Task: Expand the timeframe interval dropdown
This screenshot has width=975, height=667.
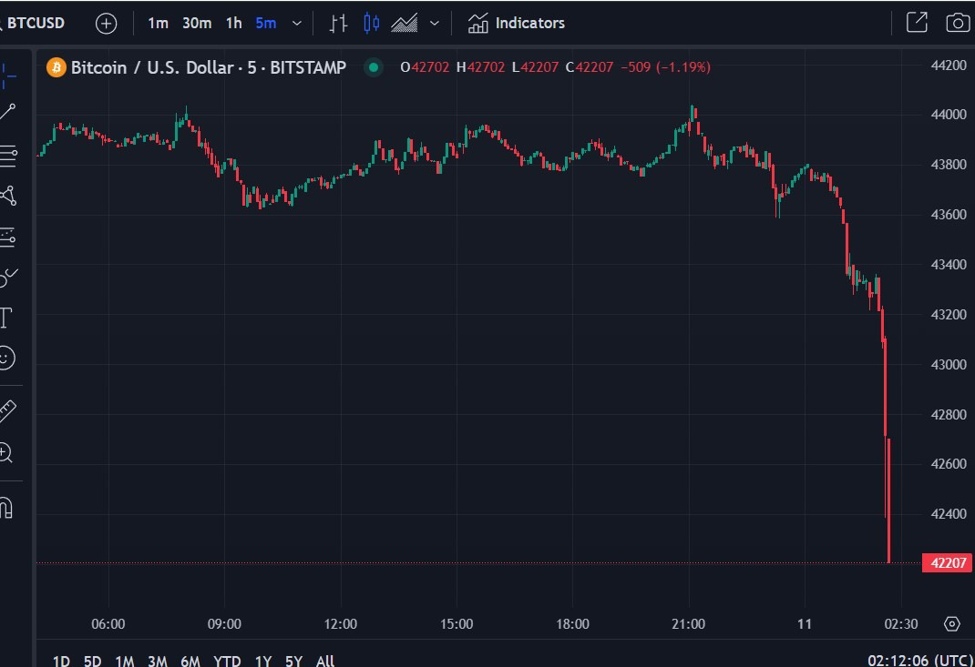Action: click(296, 23)
